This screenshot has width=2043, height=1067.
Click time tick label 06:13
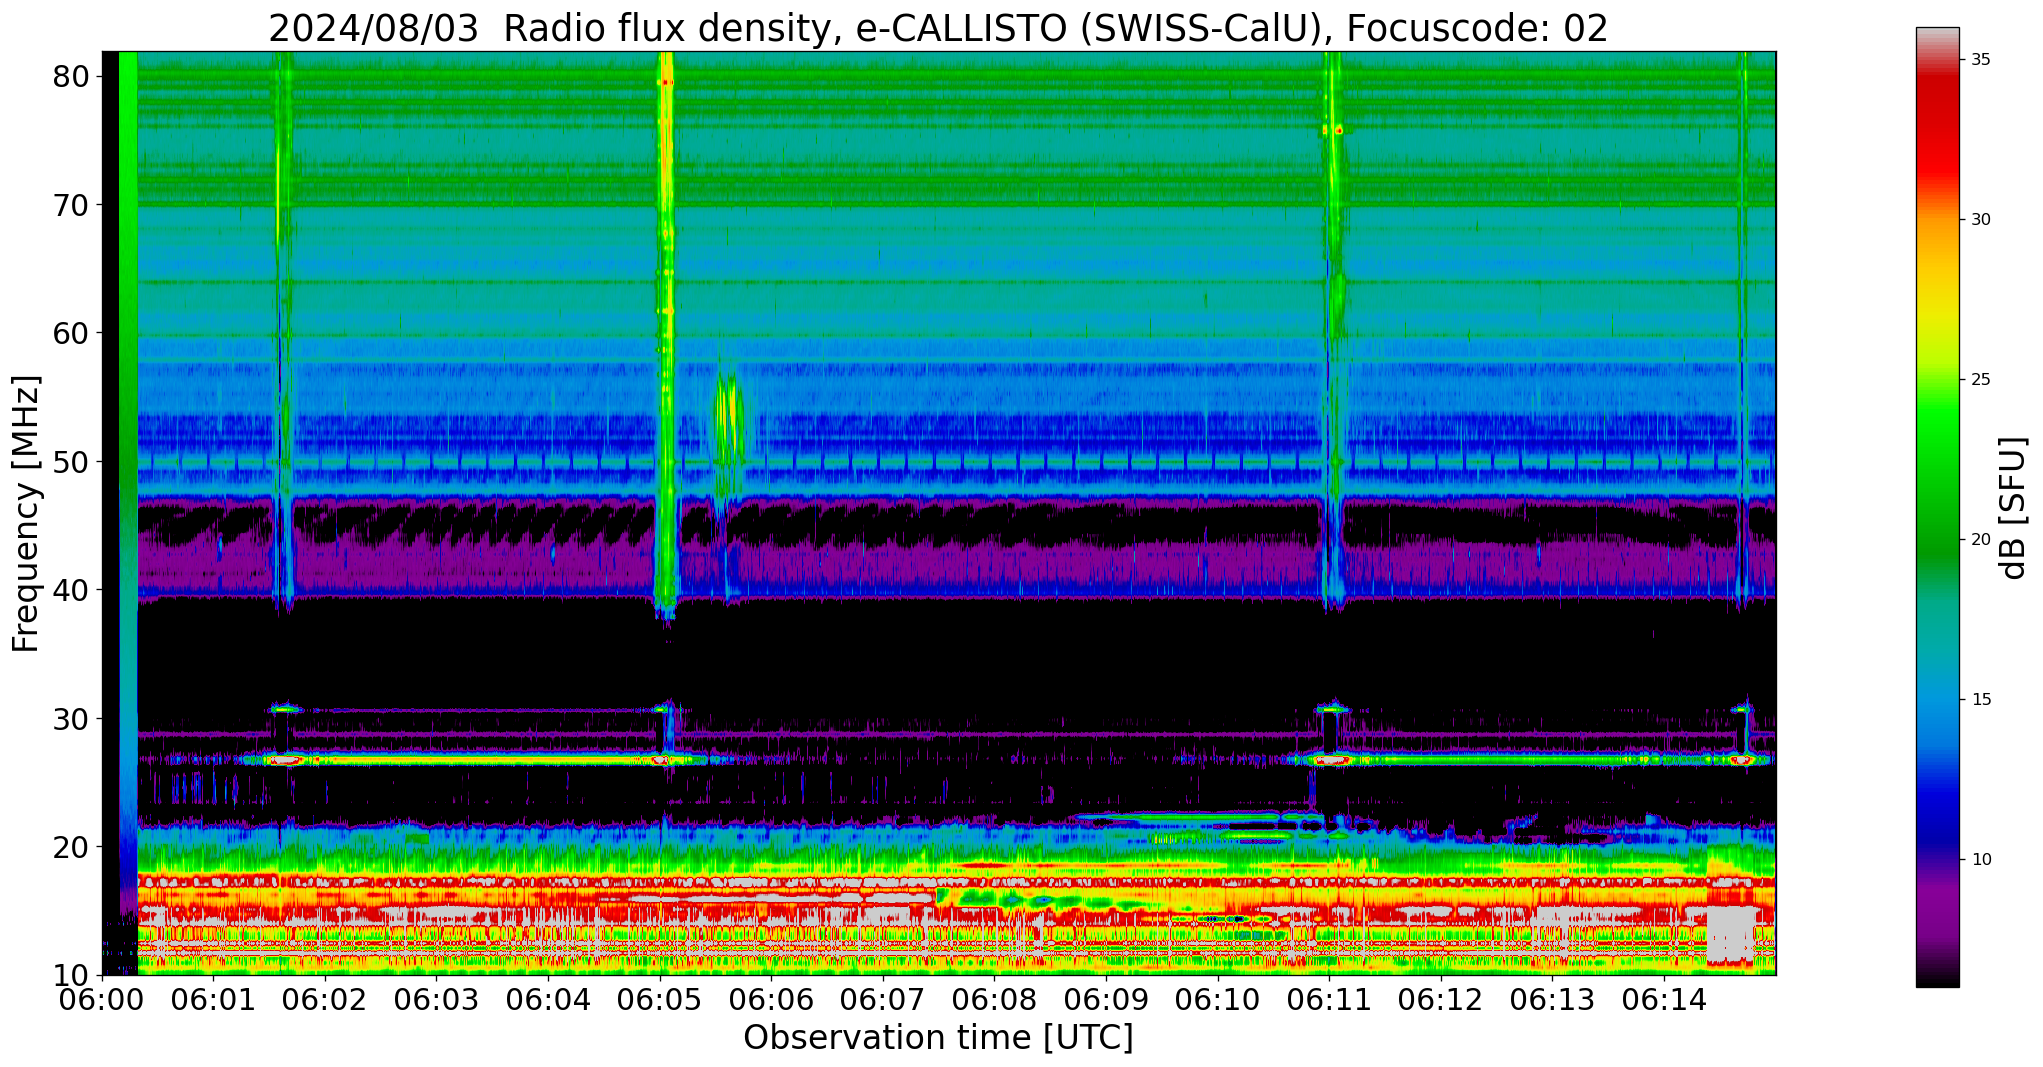(1552, 1000)
